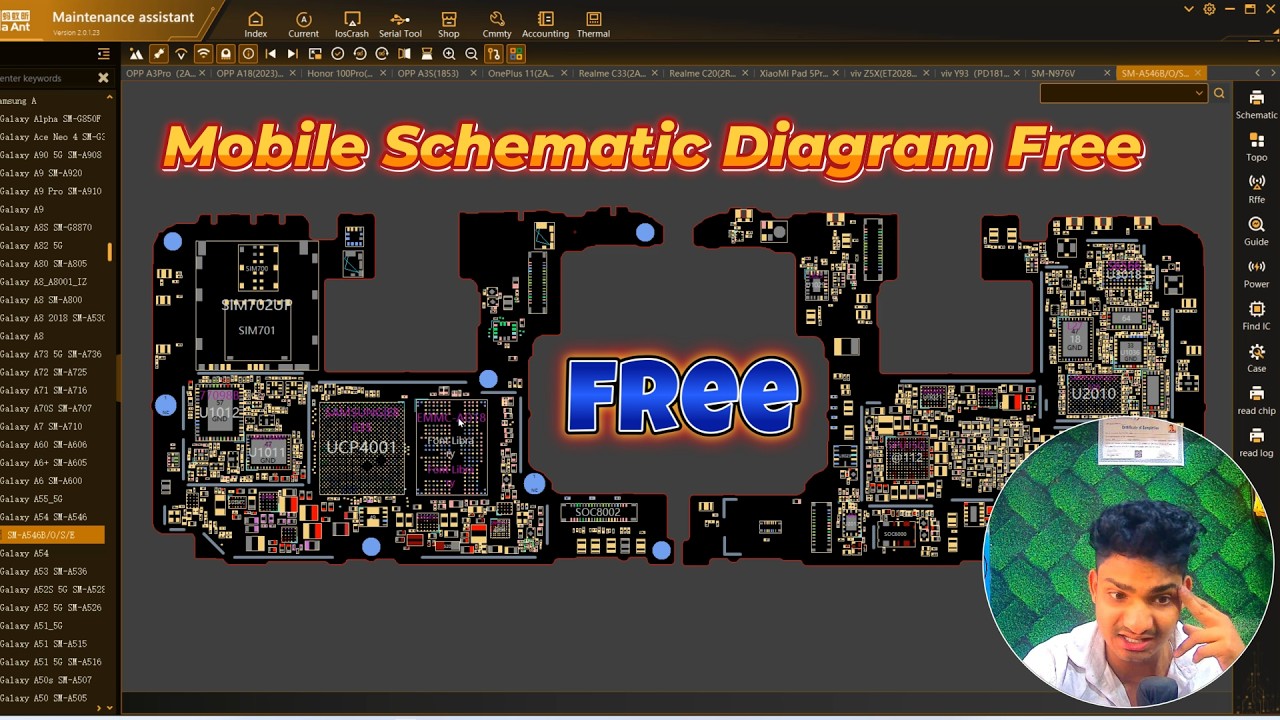Open the Cmmty community section
This screenshot has width=1280, height=720.
[497, 25]
